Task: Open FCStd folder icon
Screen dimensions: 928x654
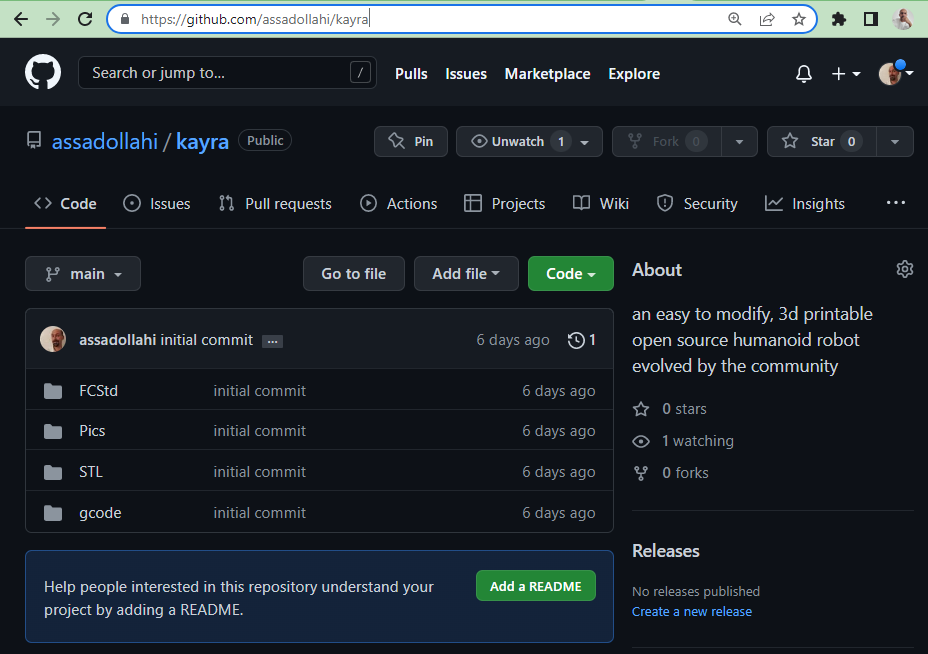Action: pyautogui.click(x=53, y=391)
